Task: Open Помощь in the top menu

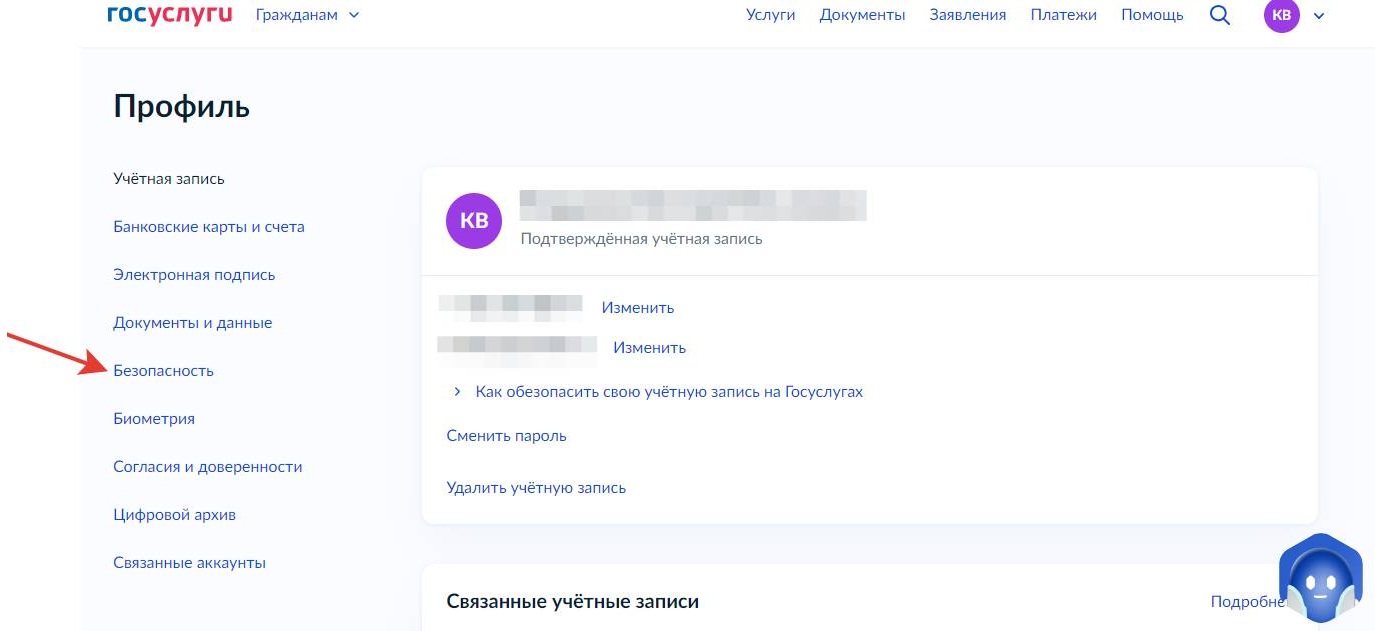Action: 1152,15
